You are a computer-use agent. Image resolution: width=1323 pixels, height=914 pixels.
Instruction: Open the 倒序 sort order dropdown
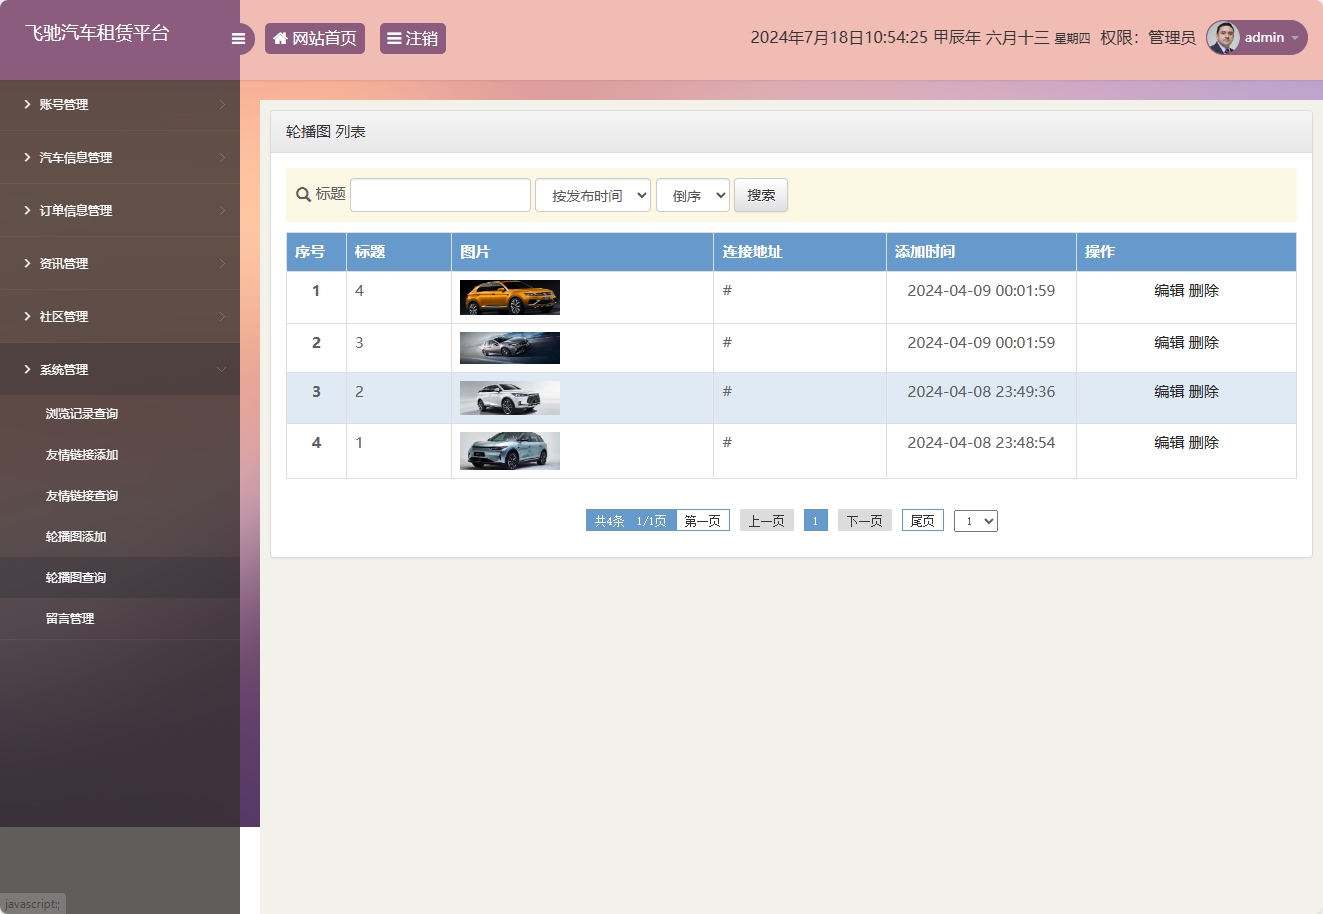point(693,196)
